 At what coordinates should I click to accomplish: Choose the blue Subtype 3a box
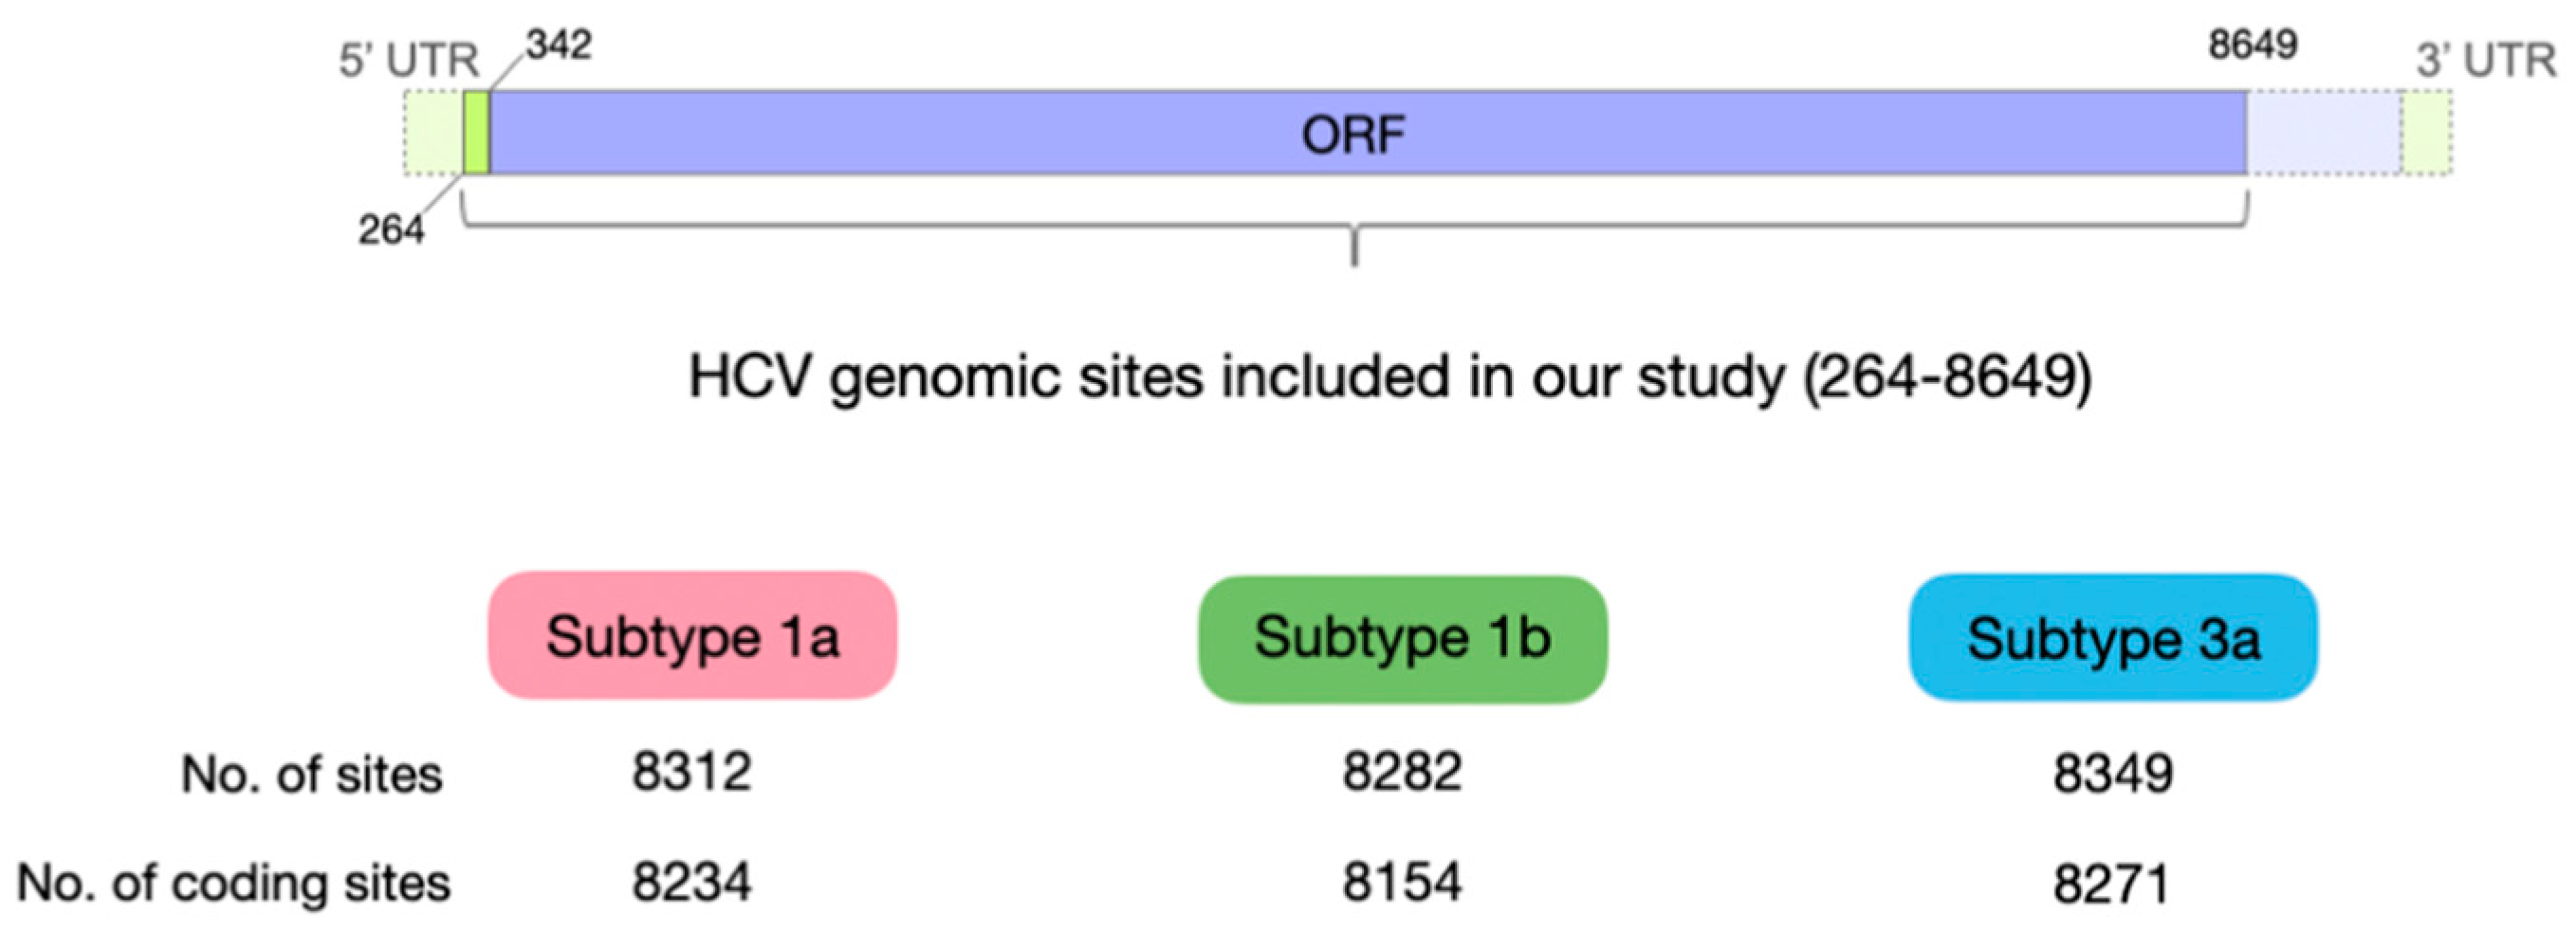coord(2113,638)
